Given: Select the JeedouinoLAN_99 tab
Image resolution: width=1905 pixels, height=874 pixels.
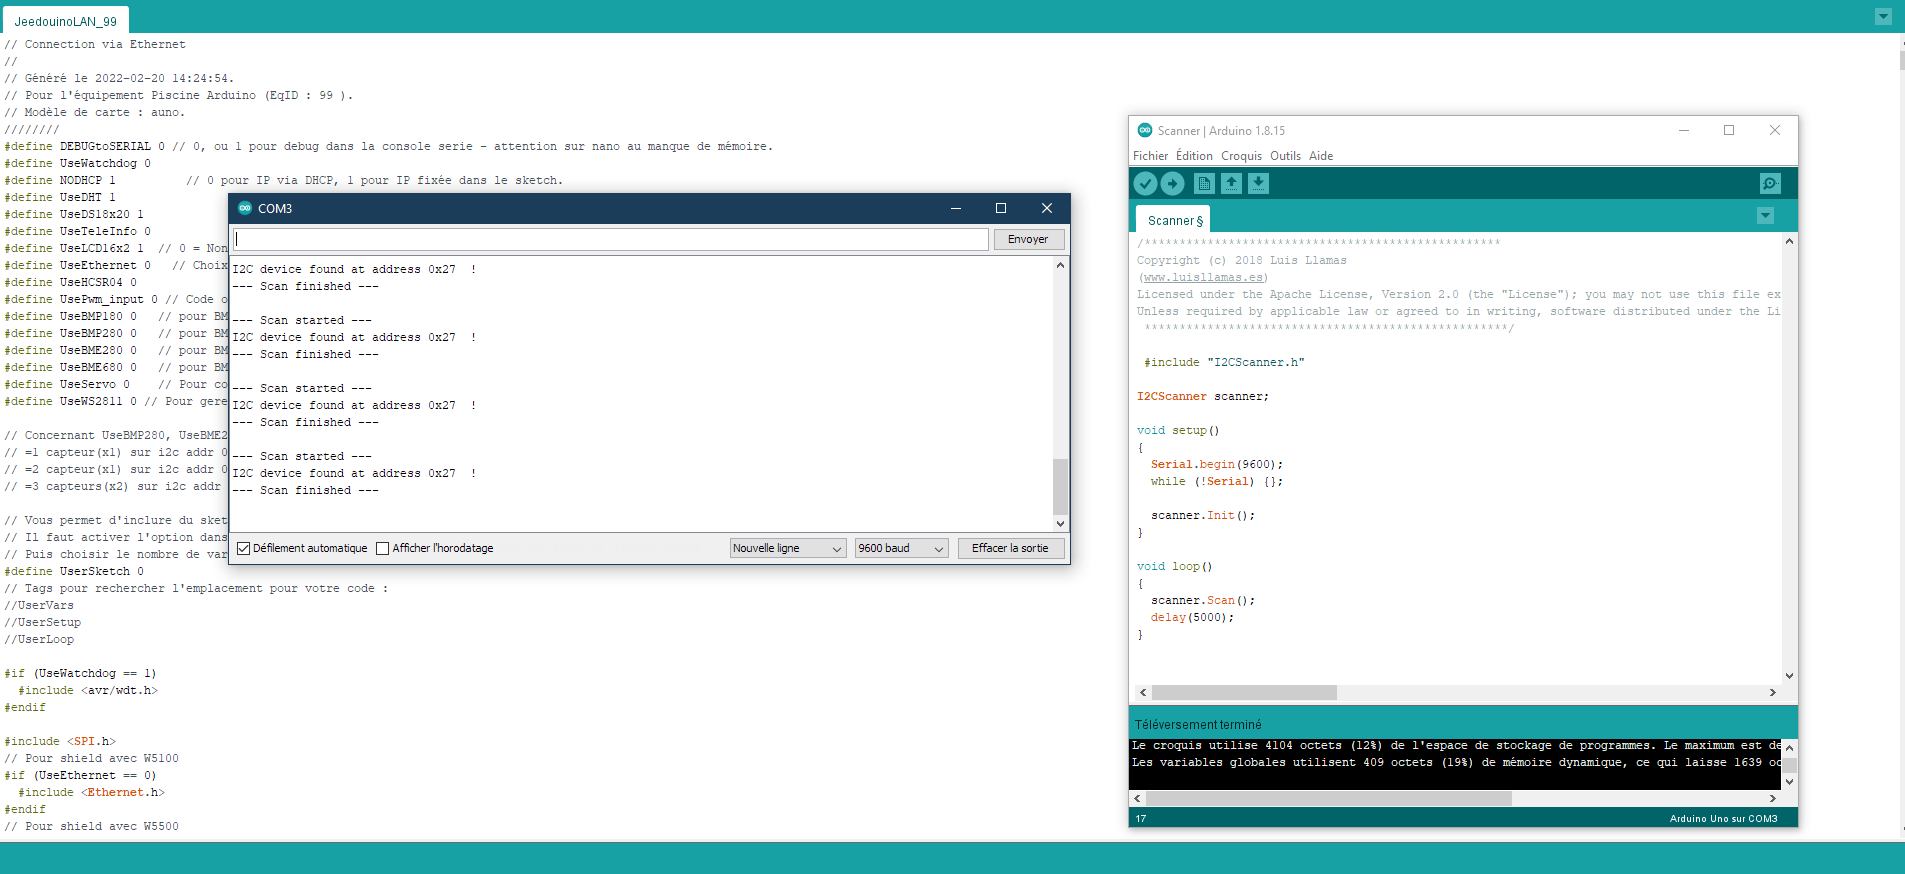Looking at the screenshot, I should point(66,21).
